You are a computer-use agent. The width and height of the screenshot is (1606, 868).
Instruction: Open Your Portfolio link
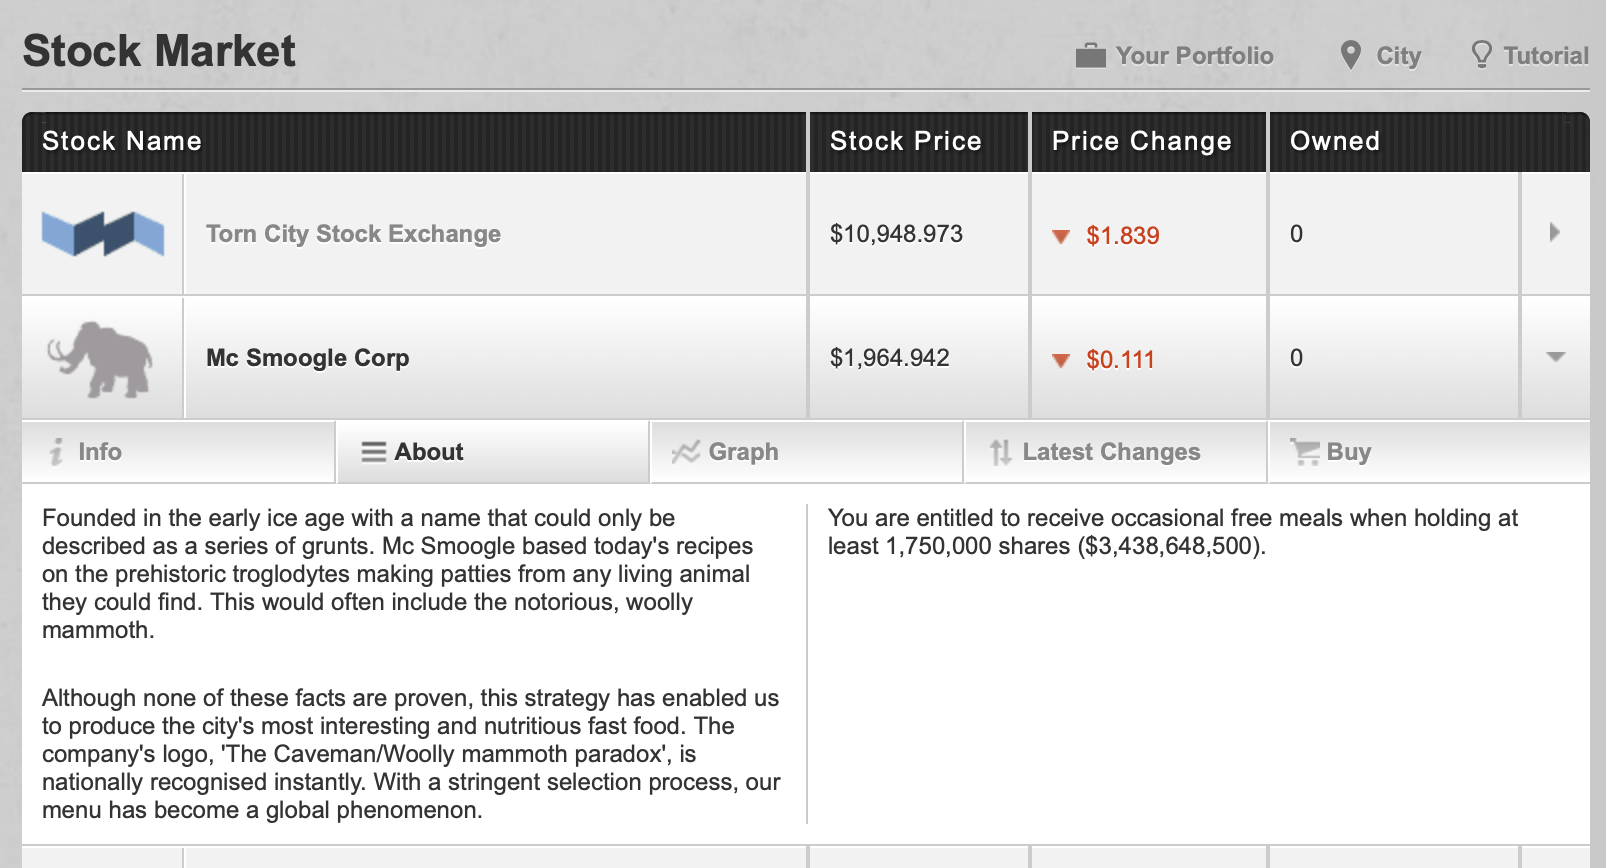point(1194,56)
